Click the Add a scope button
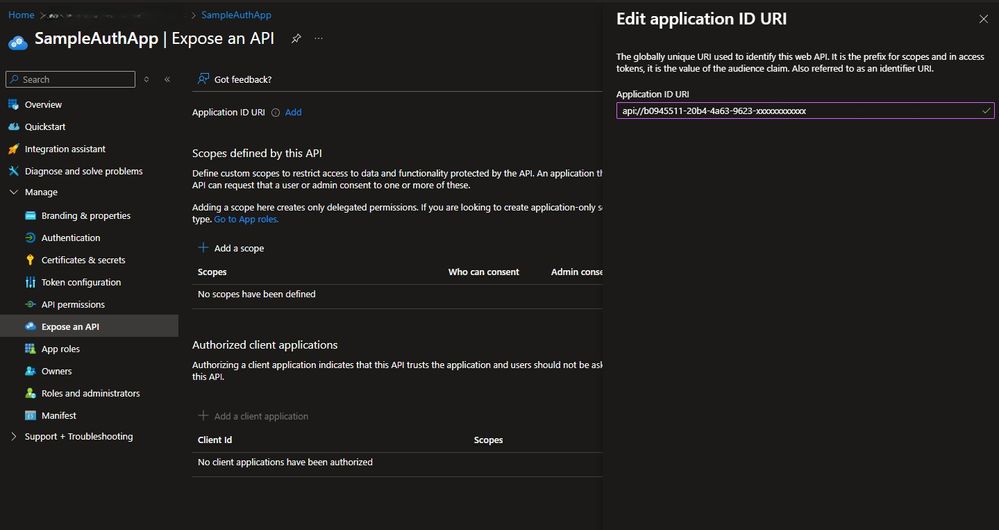This screenshot has height=530, width=999. coord(231,248)
